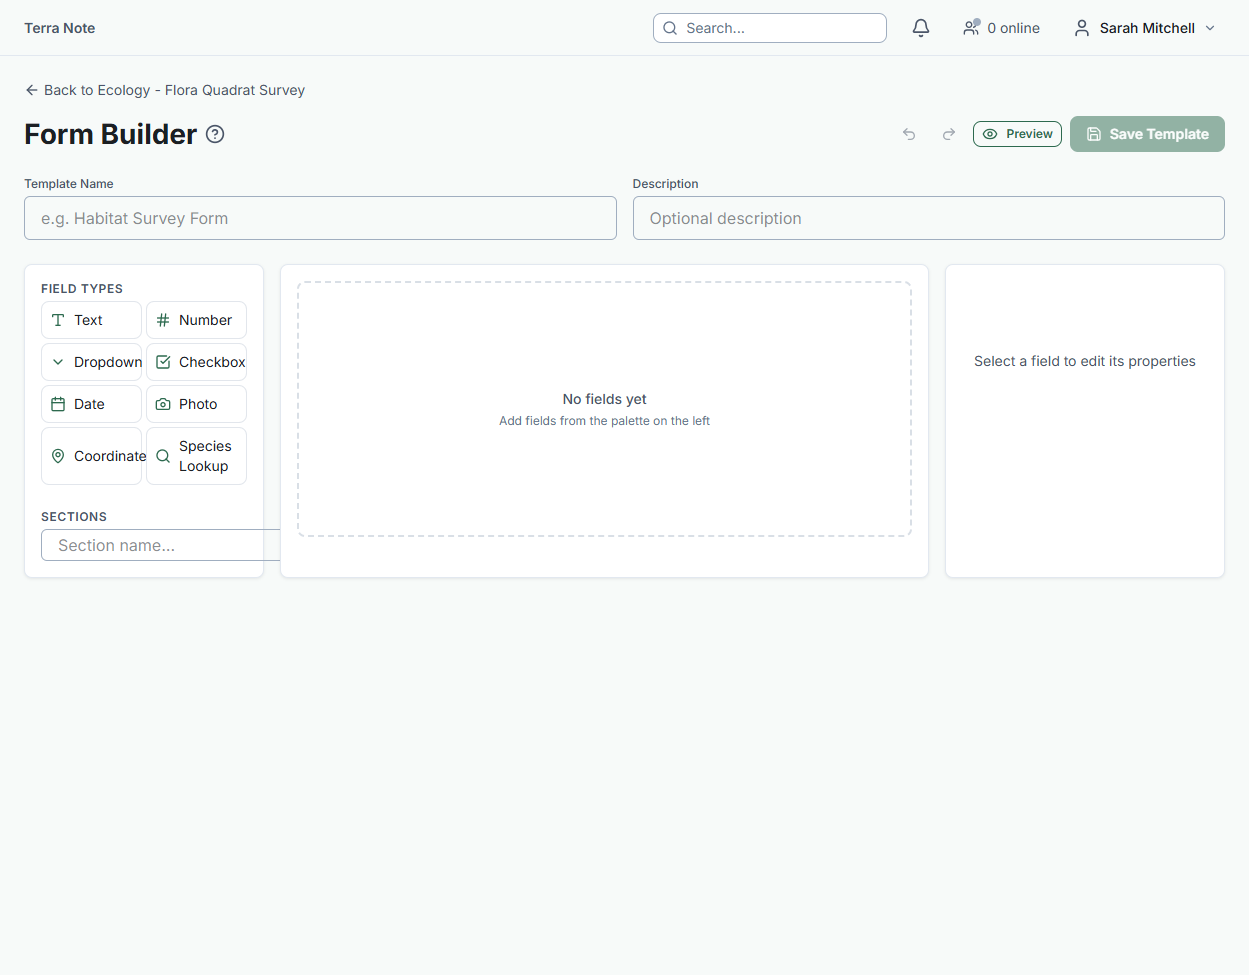Add a Dropdown field type
This screenshot has width=1249, height=975.
tap(92, 362)
